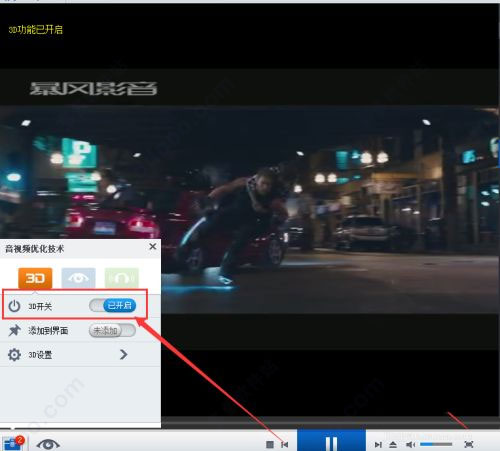This screenshot has width=500, height=451.
Task: Open the green headphone audio tab icon
Action: click(122, 278)
